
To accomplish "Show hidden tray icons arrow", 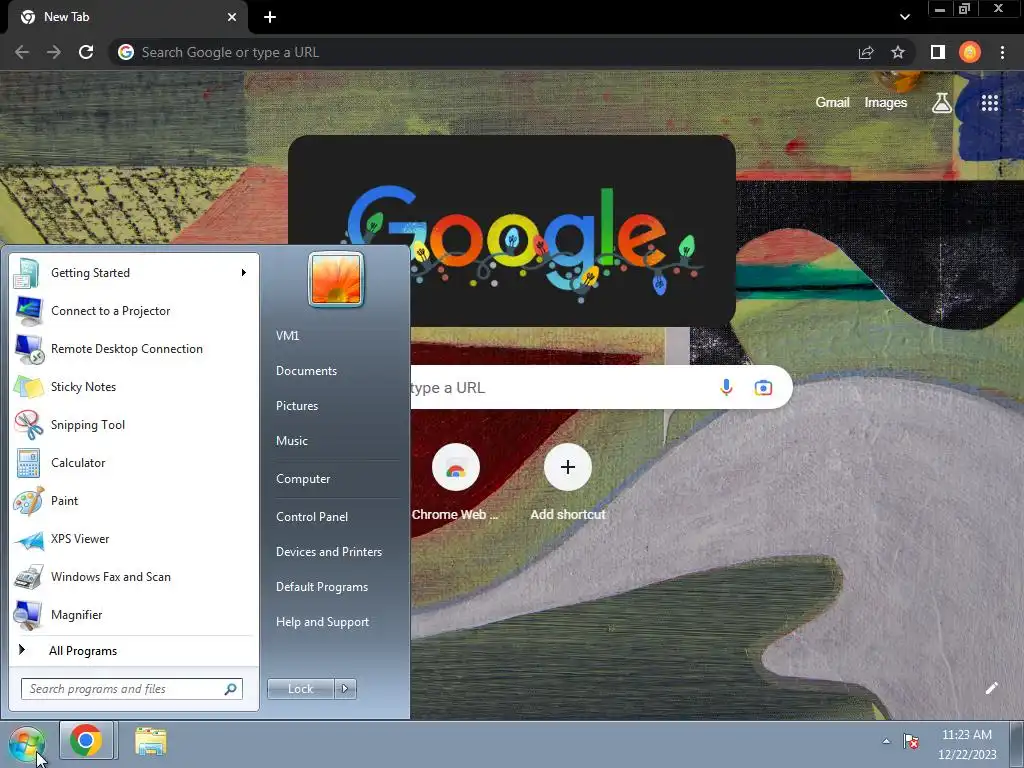I will point(886,741).
